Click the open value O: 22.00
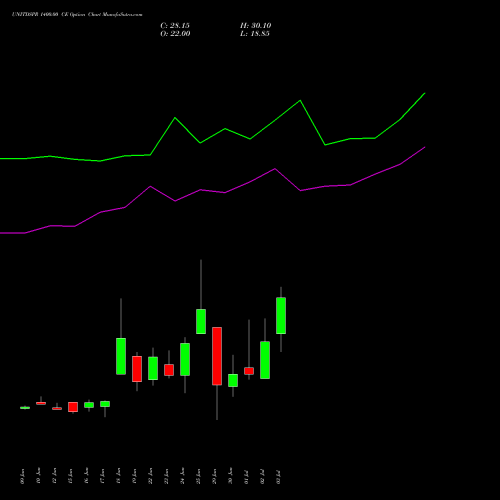The height and width of the screenshot is (500, 500). tap(175, 34)
